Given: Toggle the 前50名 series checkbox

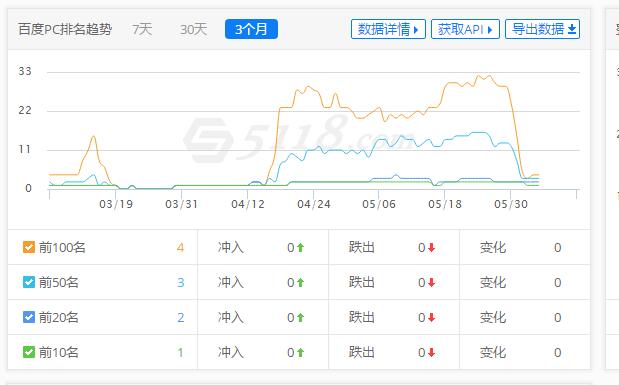Looking at the screenshot, I should click(29, 282).
